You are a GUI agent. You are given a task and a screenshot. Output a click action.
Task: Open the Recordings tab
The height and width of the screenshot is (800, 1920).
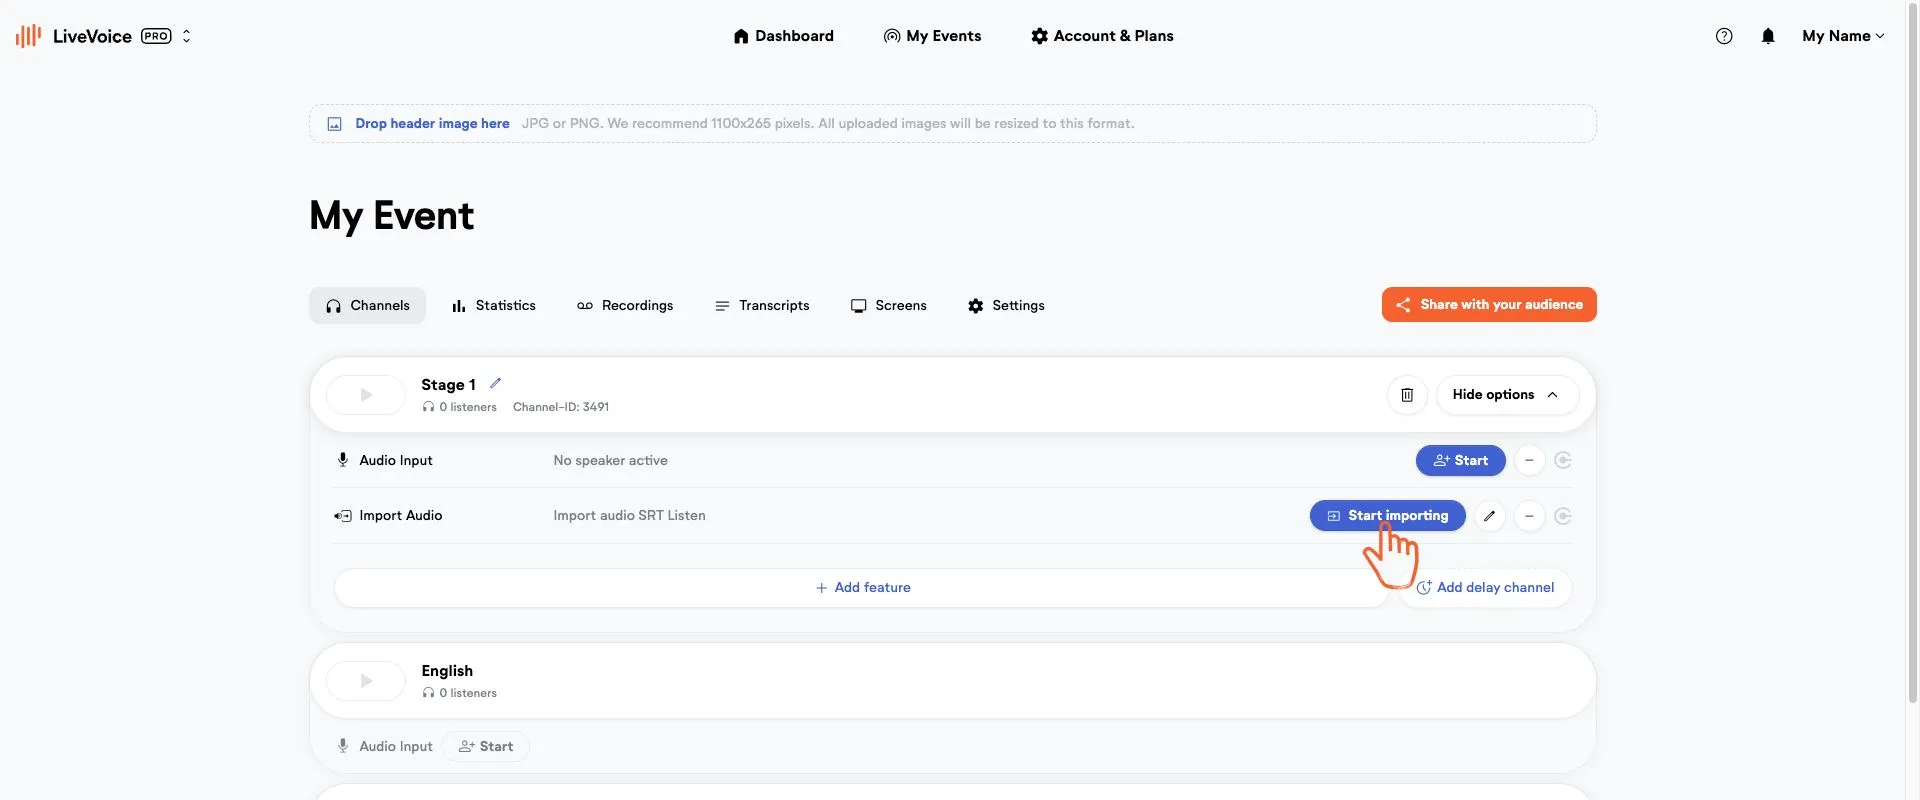625,306
